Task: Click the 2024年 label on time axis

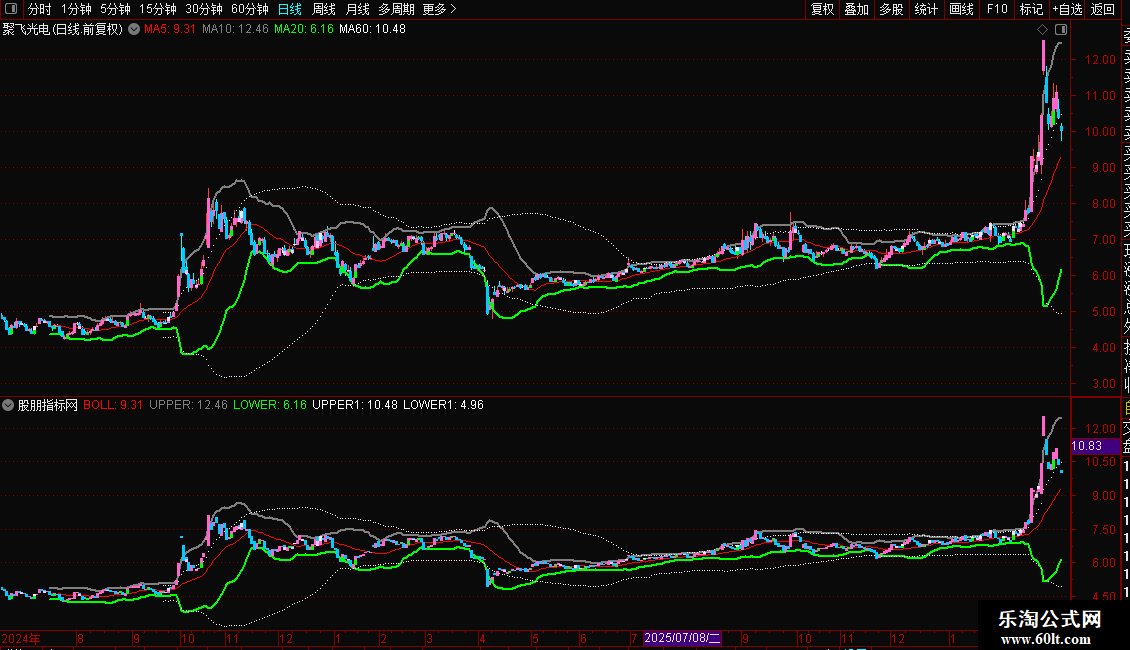Action: click(x=21, y=638)
